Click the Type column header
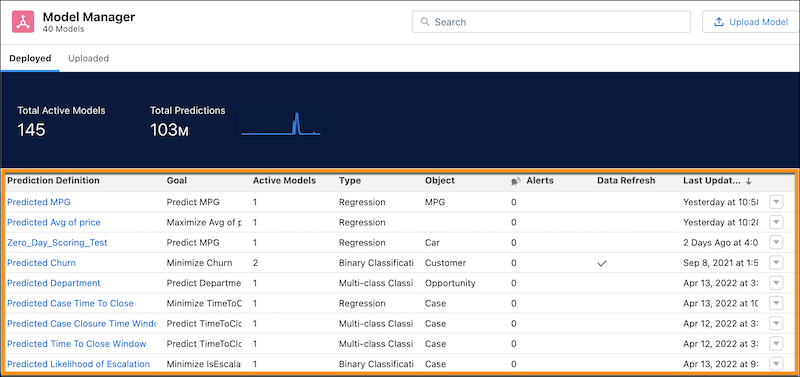This screenshot has height=377, width=800. point(349,181)
